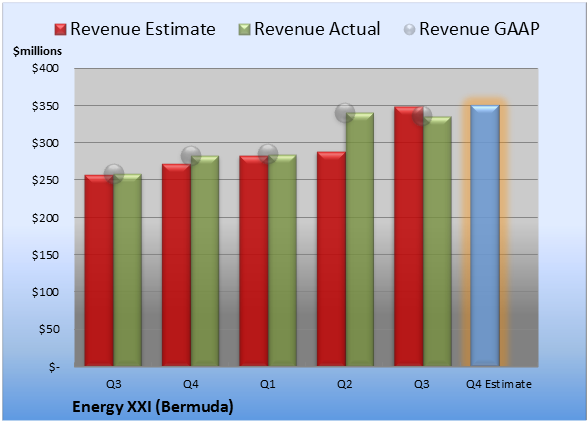Image resolution: width=588 pixels, height=422 pixels.
Task: Click the "$350" y-axis label
Action: (45, 106)
